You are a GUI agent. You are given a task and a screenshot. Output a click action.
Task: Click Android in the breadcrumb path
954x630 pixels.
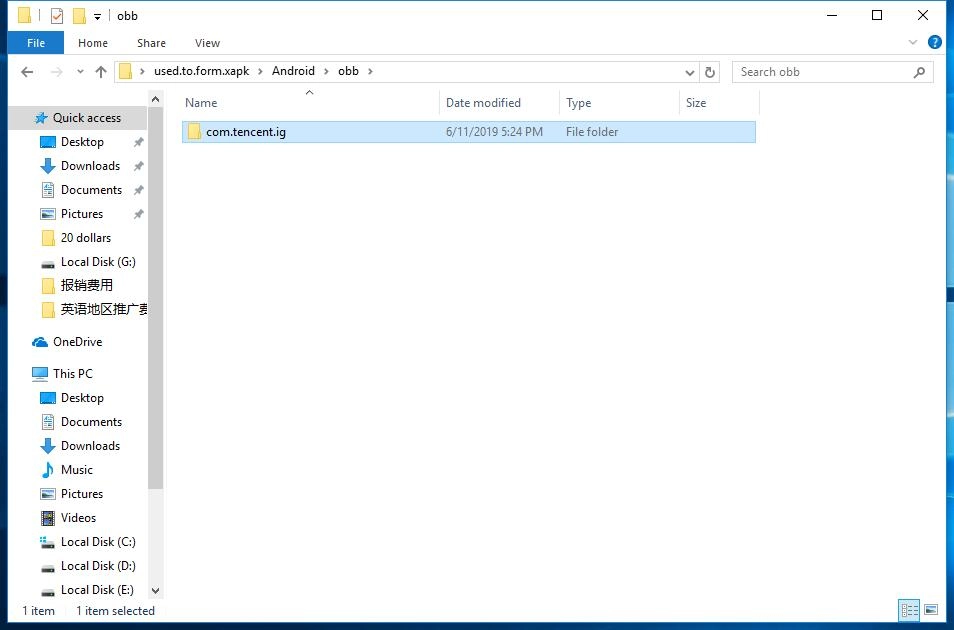point(293,71)
